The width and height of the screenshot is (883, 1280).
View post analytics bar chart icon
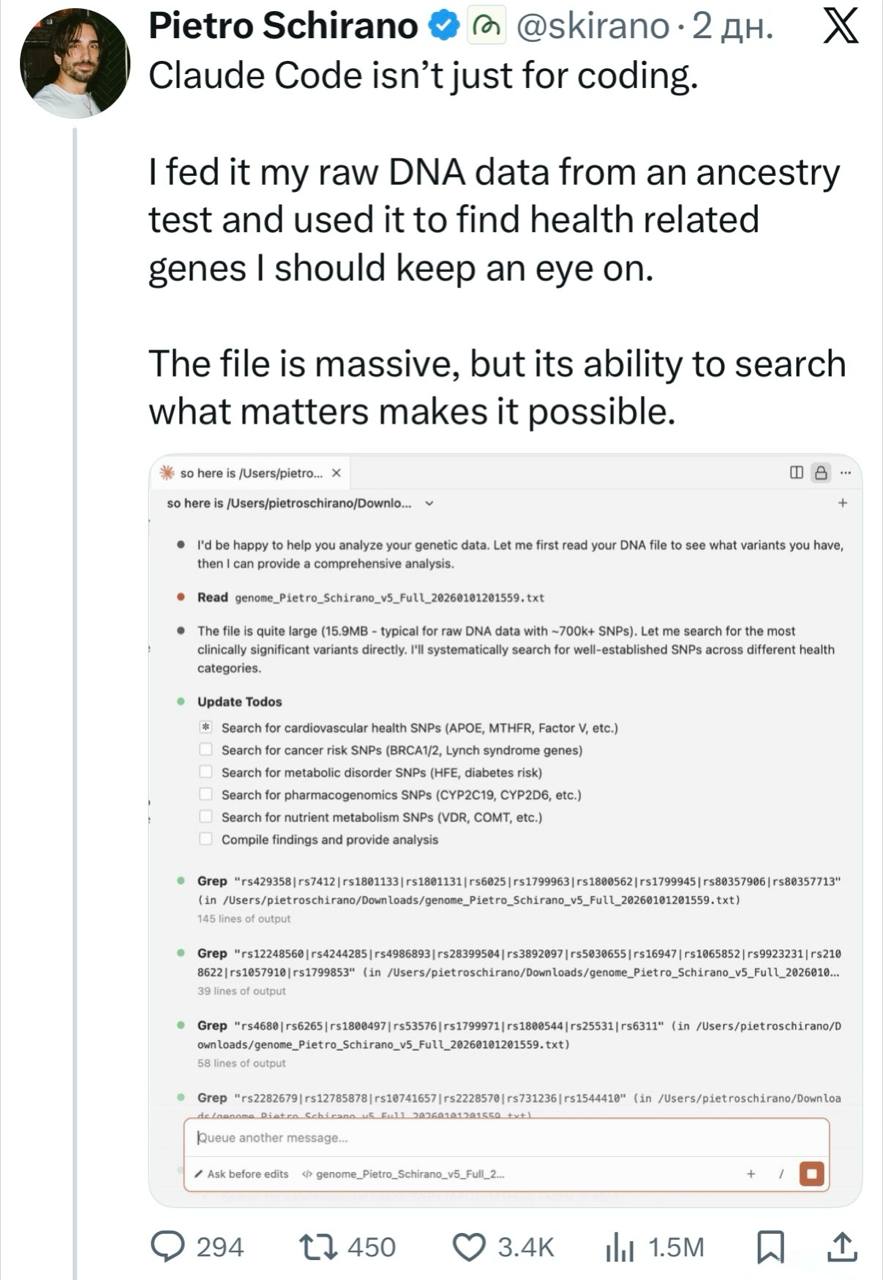[x=622, y=1247]
